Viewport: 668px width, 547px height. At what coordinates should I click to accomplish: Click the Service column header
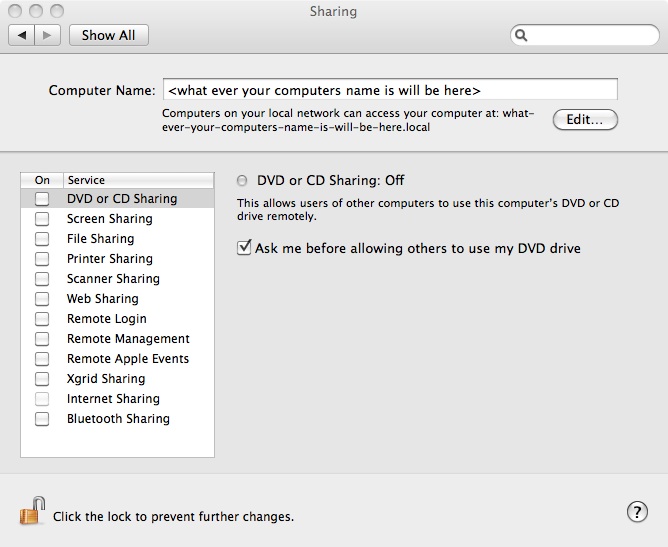136,180
